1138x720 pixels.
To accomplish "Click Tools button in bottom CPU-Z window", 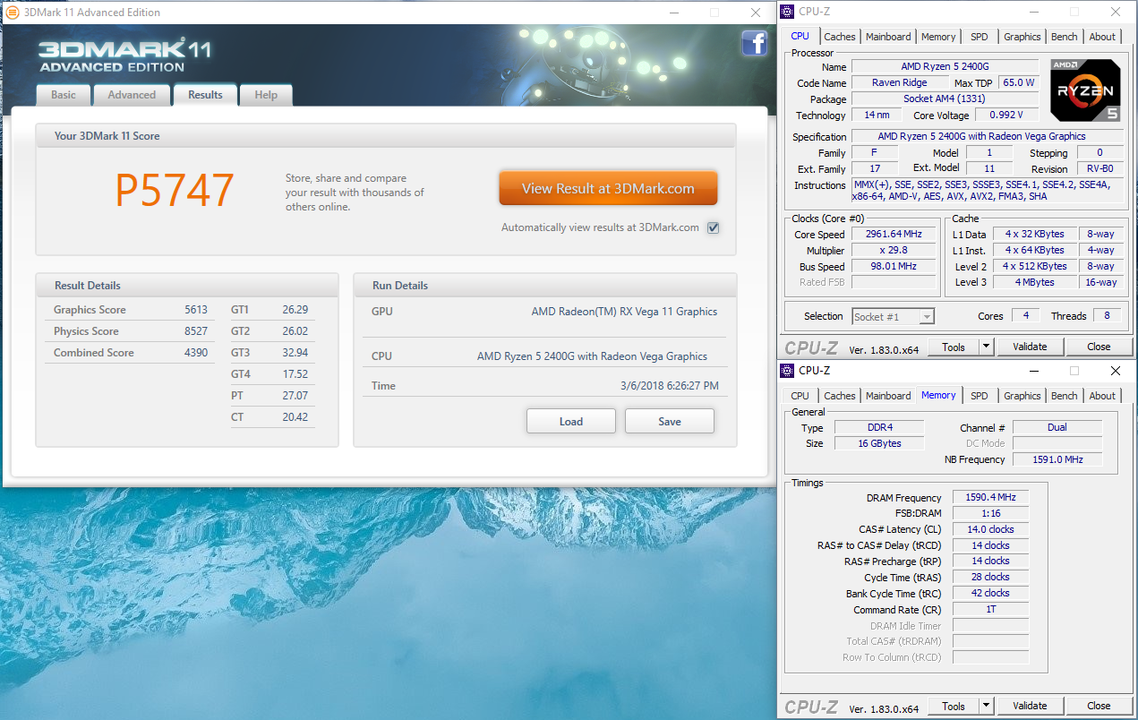I will (954, 705).
